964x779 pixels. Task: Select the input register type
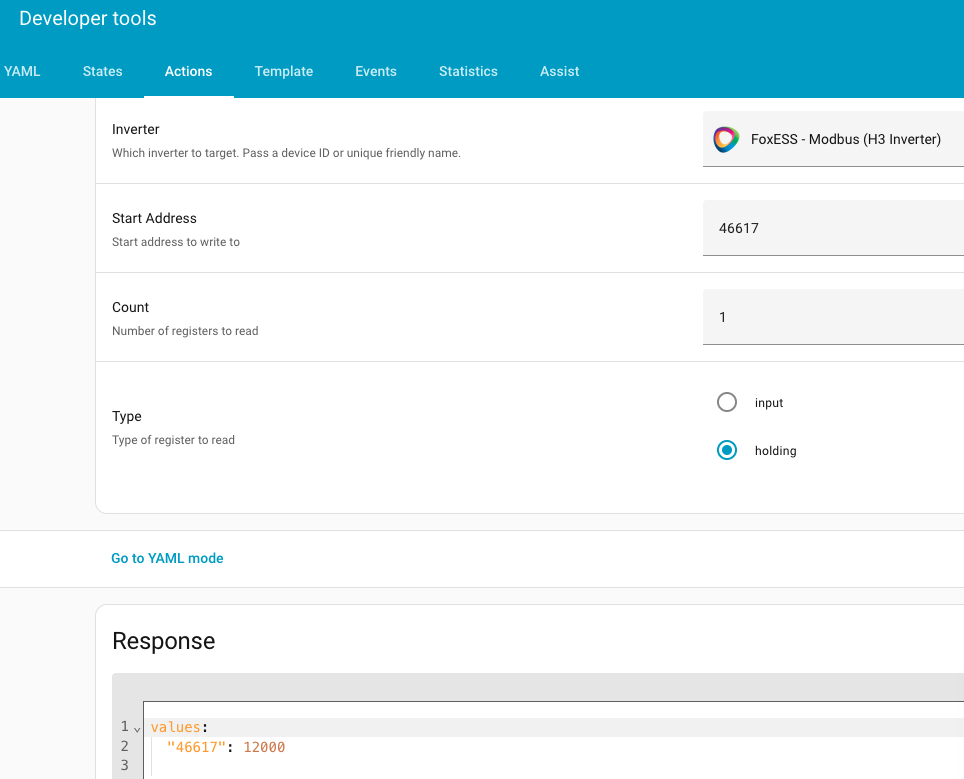coord(727,402)
